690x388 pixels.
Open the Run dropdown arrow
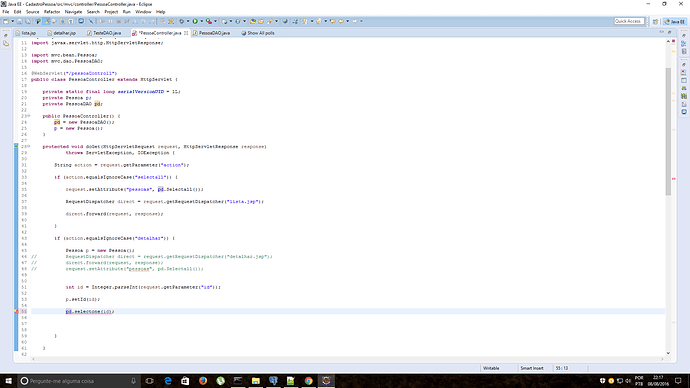click(x=202, y=21)
